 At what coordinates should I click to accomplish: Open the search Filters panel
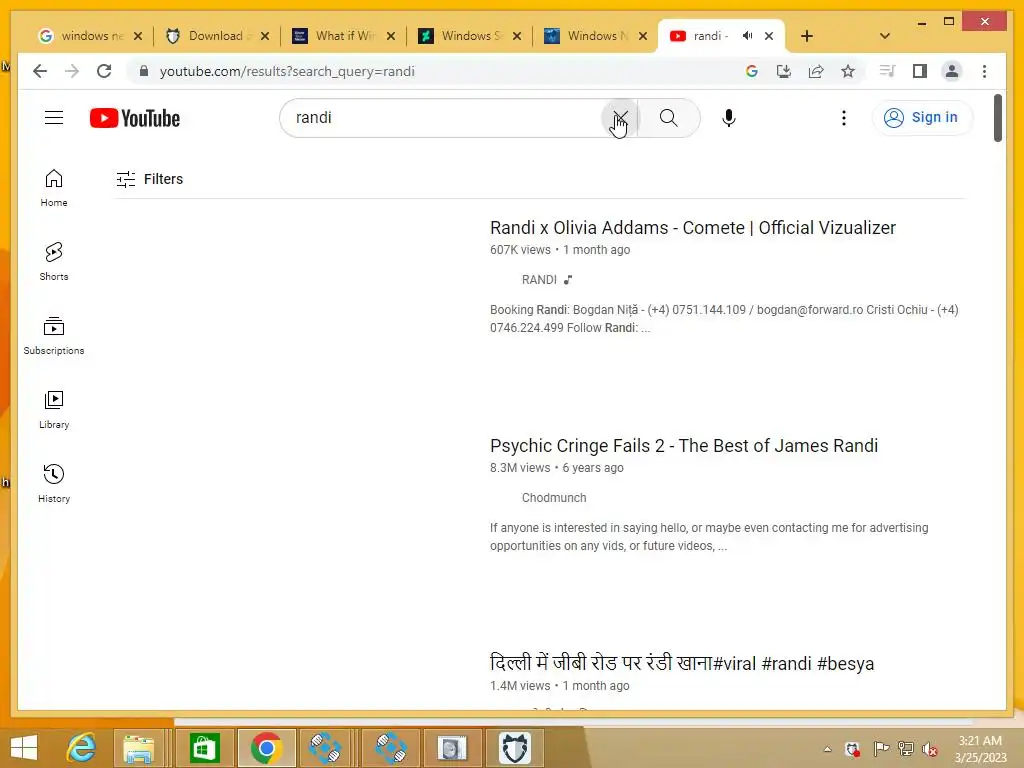tap(150, 179)
